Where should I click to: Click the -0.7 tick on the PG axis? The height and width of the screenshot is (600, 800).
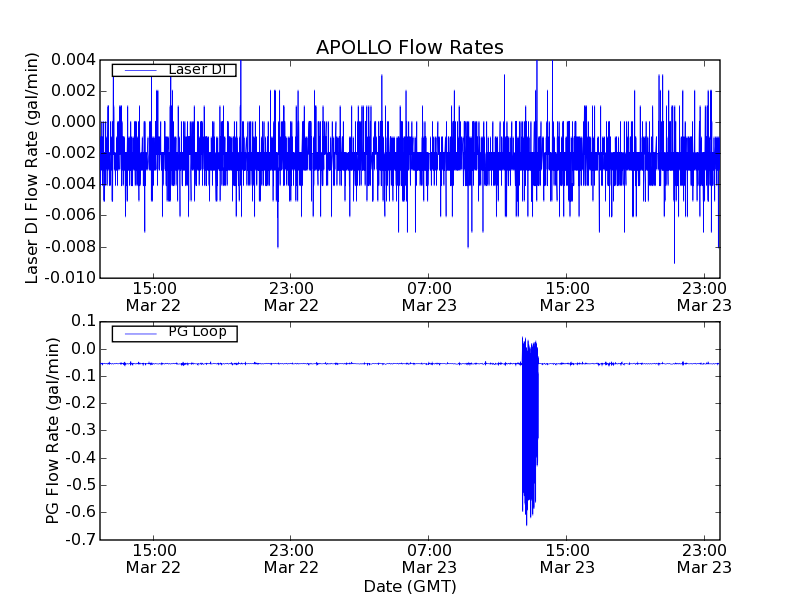pyautogui.click(x=81, y=539)
